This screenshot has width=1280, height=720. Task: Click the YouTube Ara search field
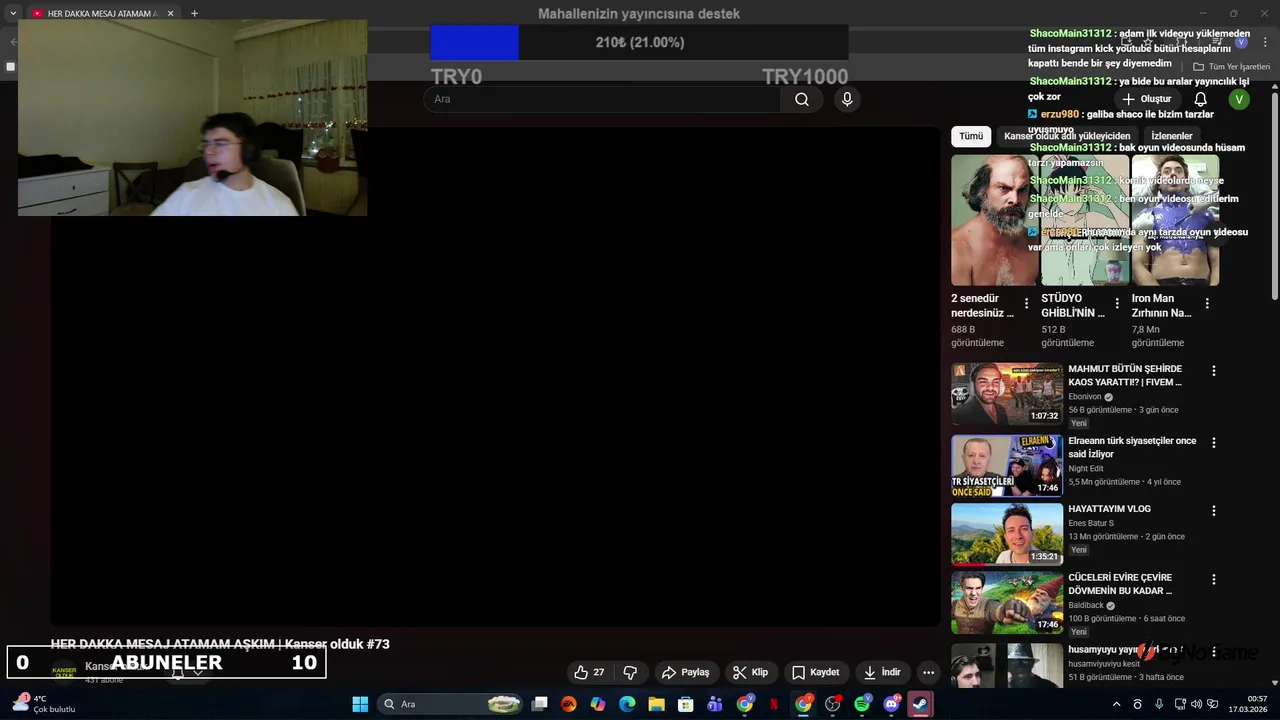pos(602,99)
